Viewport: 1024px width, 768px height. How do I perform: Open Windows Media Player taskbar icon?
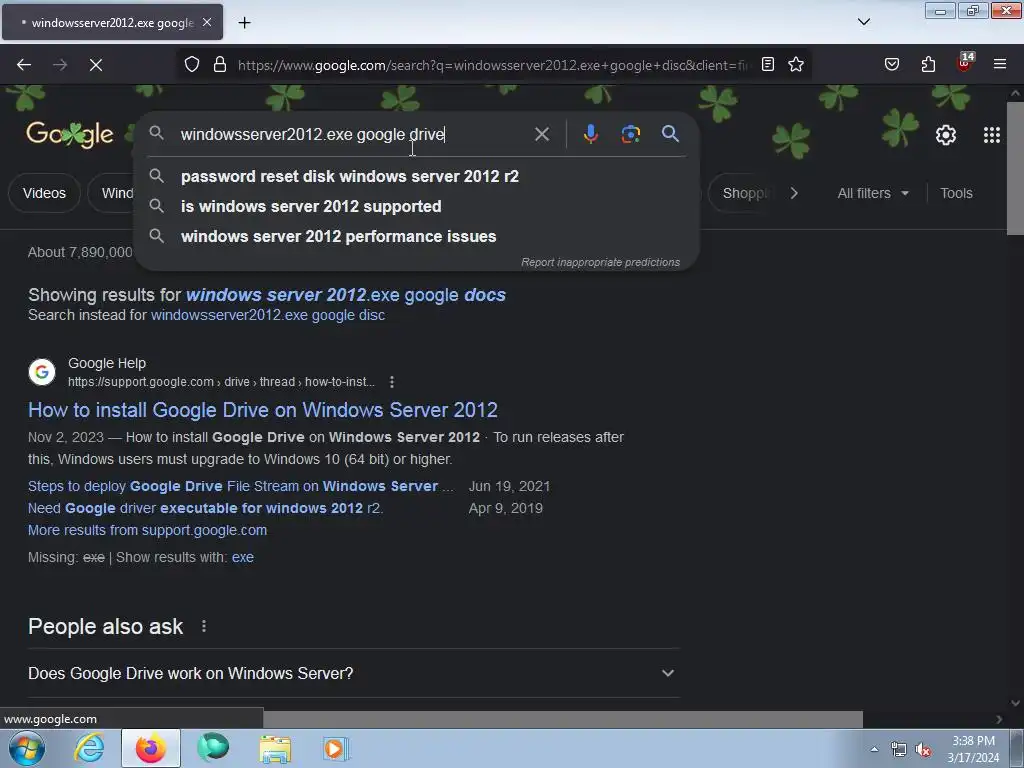(336, 748)
